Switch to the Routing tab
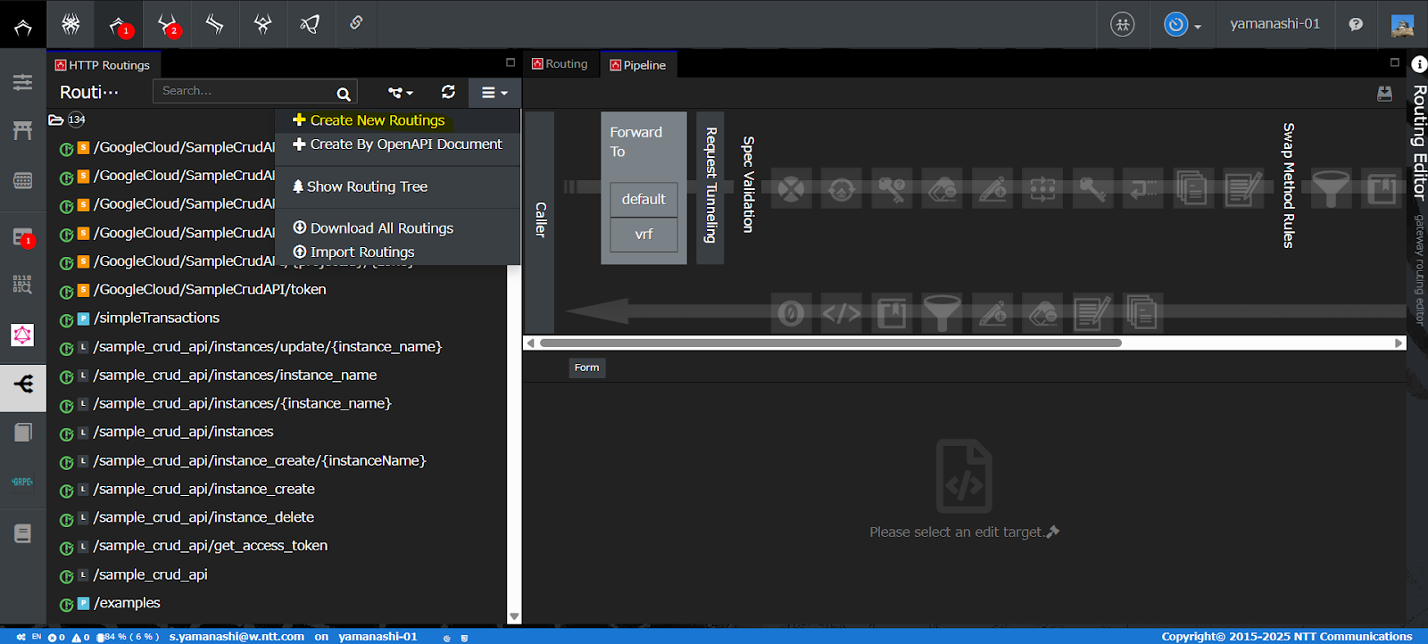1428x644 pixels. point(560,64)
